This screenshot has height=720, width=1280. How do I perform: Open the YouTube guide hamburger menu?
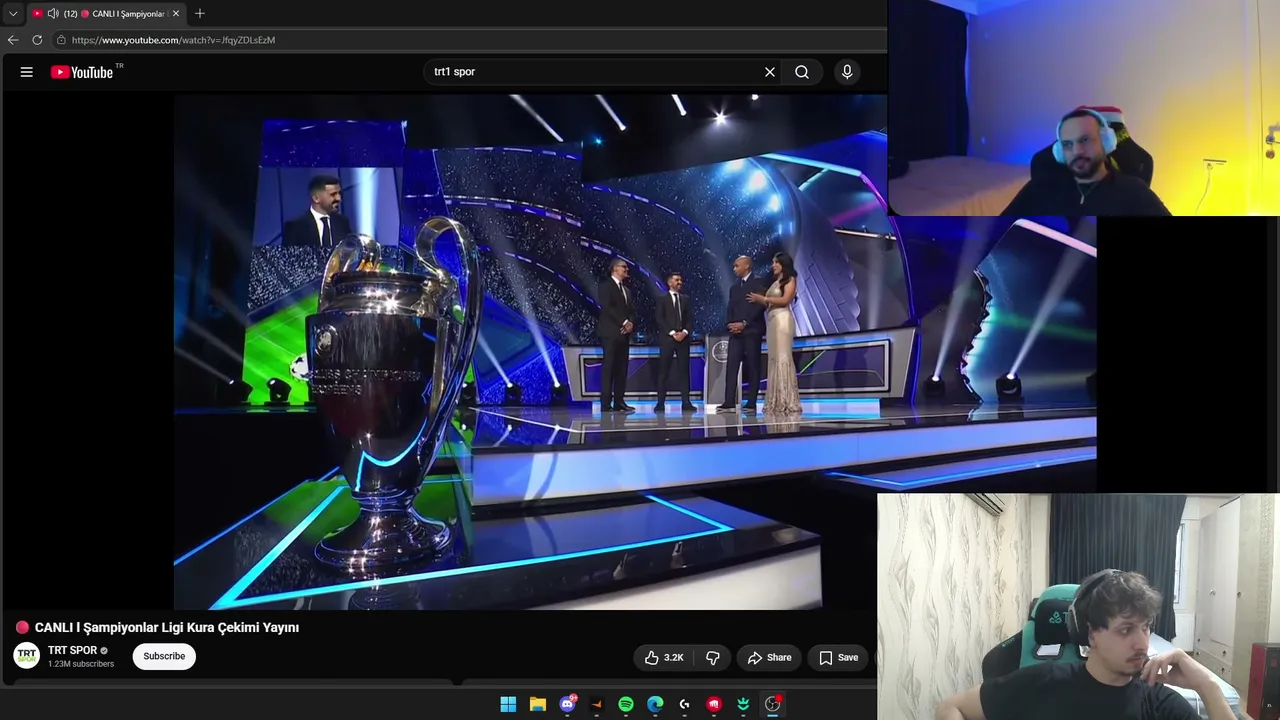coord(27,72)
